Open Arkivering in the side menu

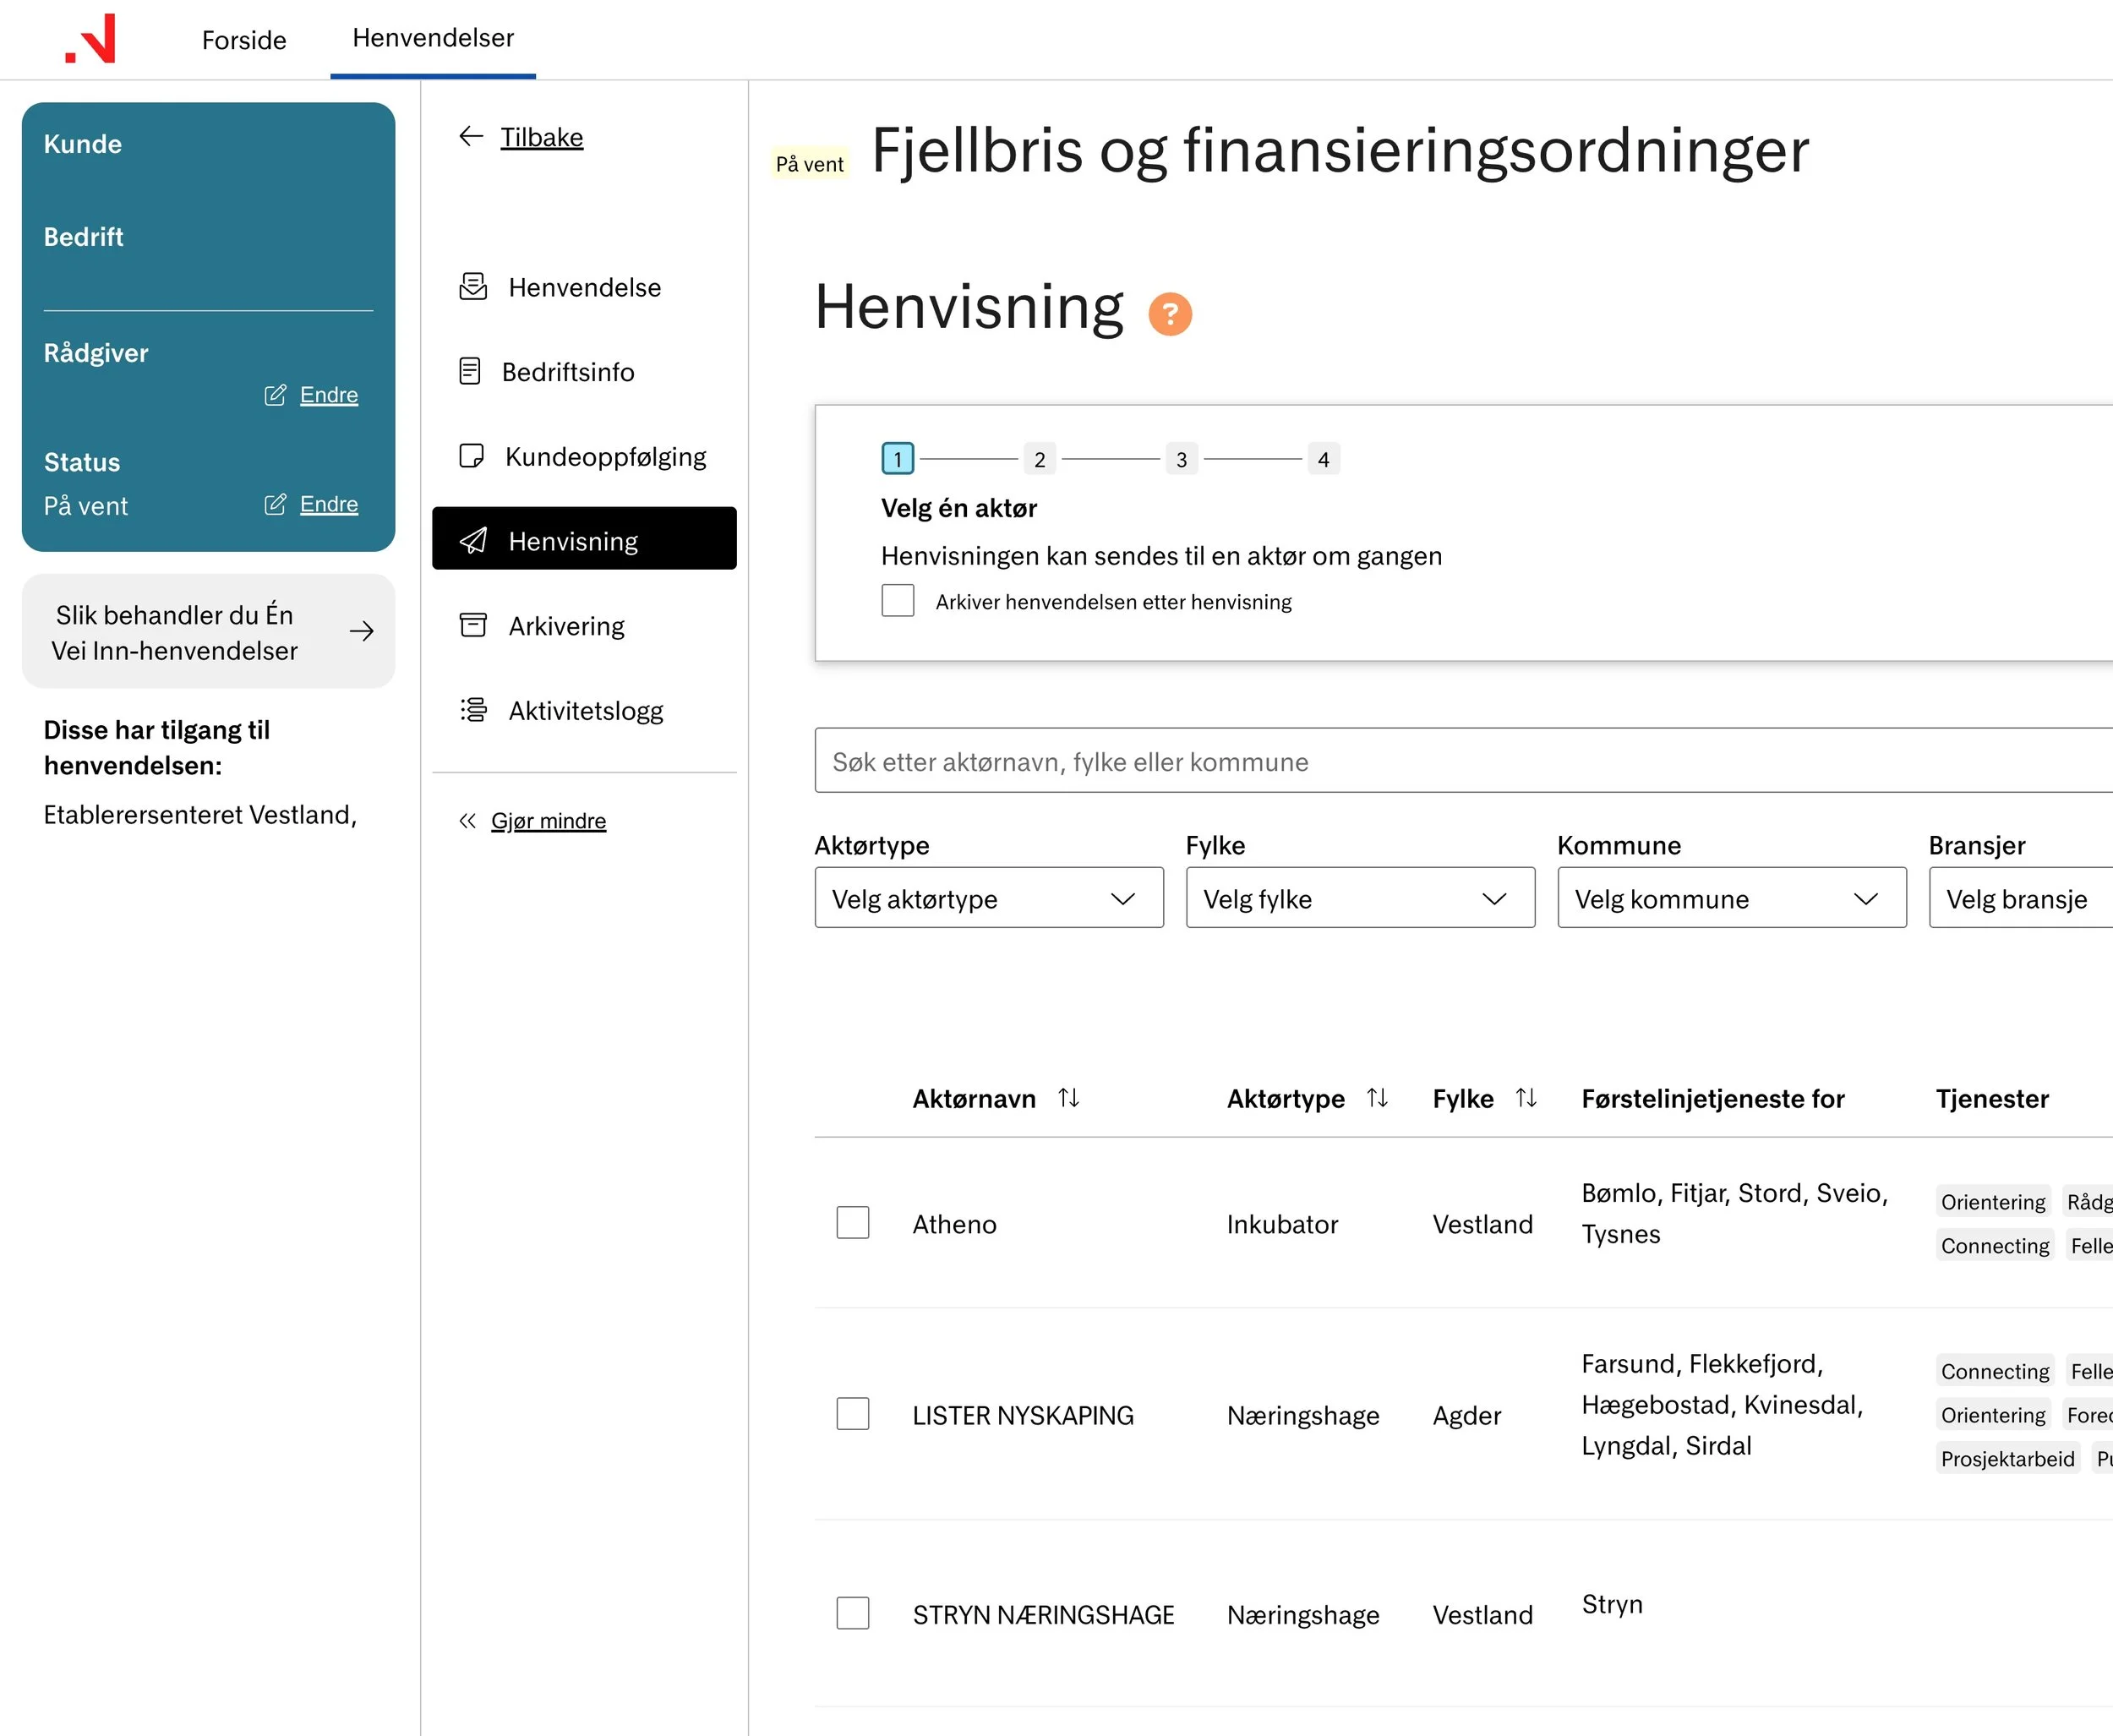(x=566, y=626)
